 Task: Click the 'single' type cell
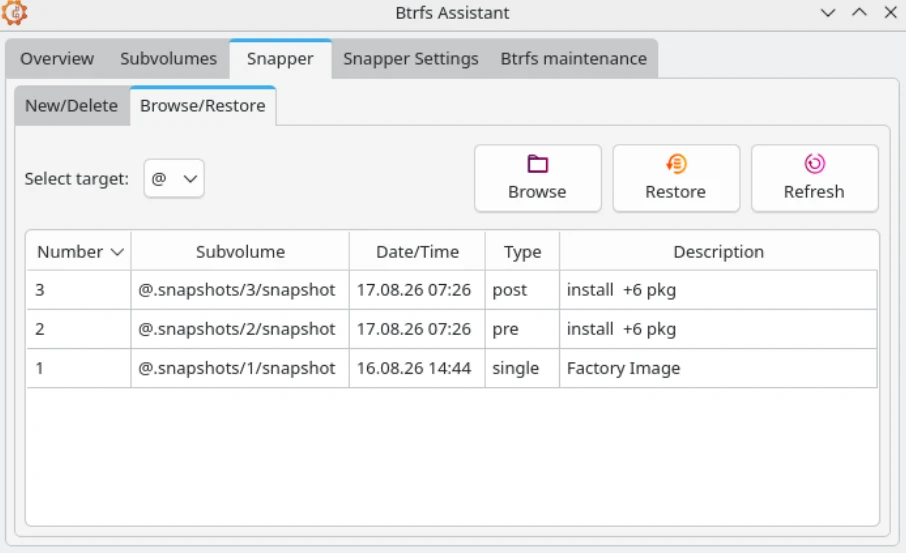pyautogui.click(x=522, y=368)
